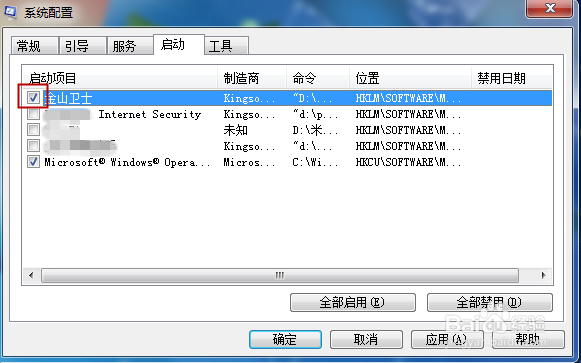Viewport: 581px width, 363px height.
Task: Click the D:\米... command cell
Action: (315, 130)
